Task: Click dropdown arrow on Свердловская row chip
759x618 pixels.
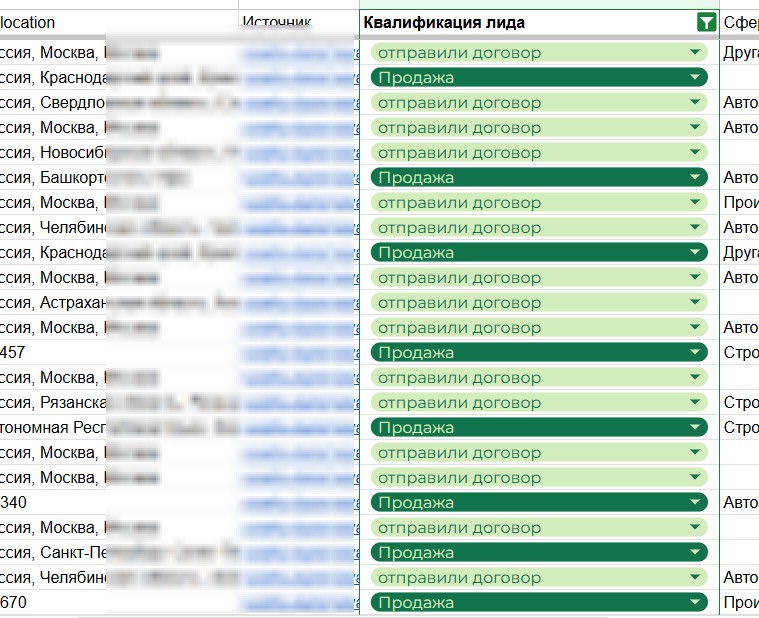Action: [x=695, y=103]
